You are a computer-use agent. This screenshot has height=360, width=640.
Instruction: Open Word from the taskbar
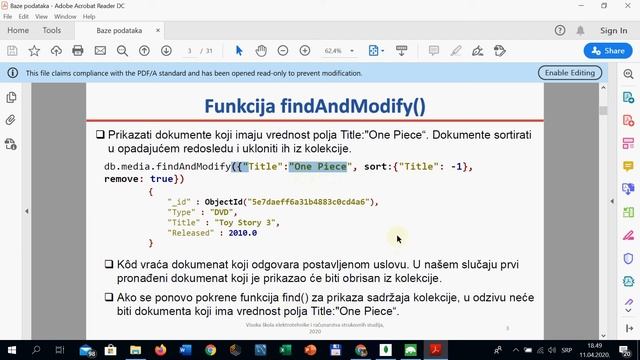pyautogui.click(x=186, y=350)
